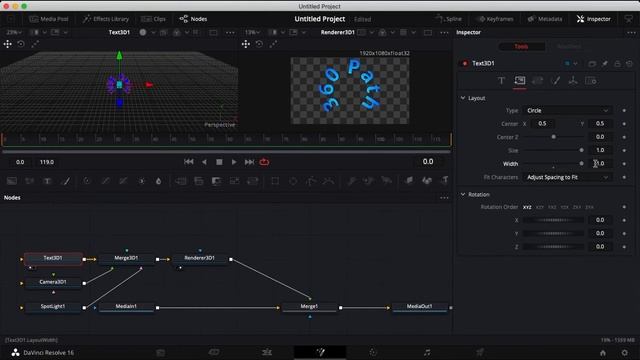Toggle Nodes panel button
Screen dimensions: 640x360
pos(193,19)
